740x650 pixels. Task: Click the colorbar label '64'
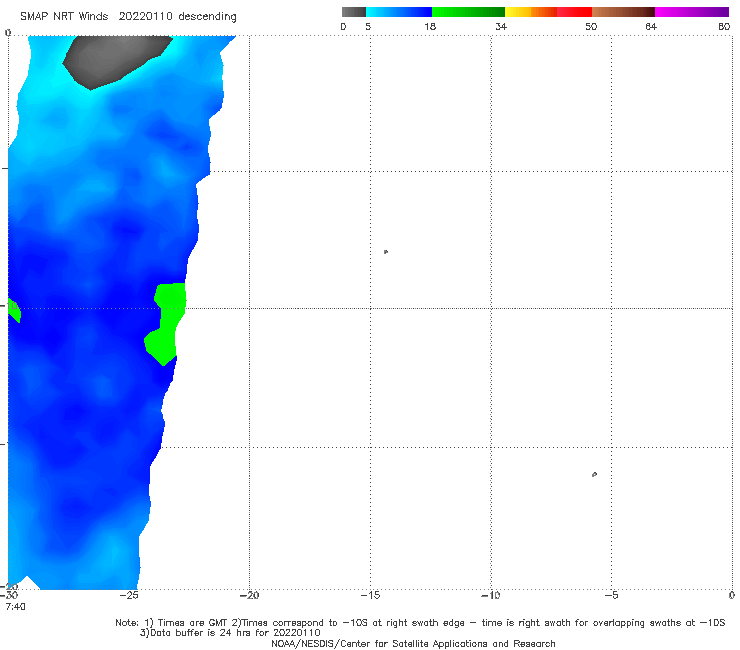[651, 26]
